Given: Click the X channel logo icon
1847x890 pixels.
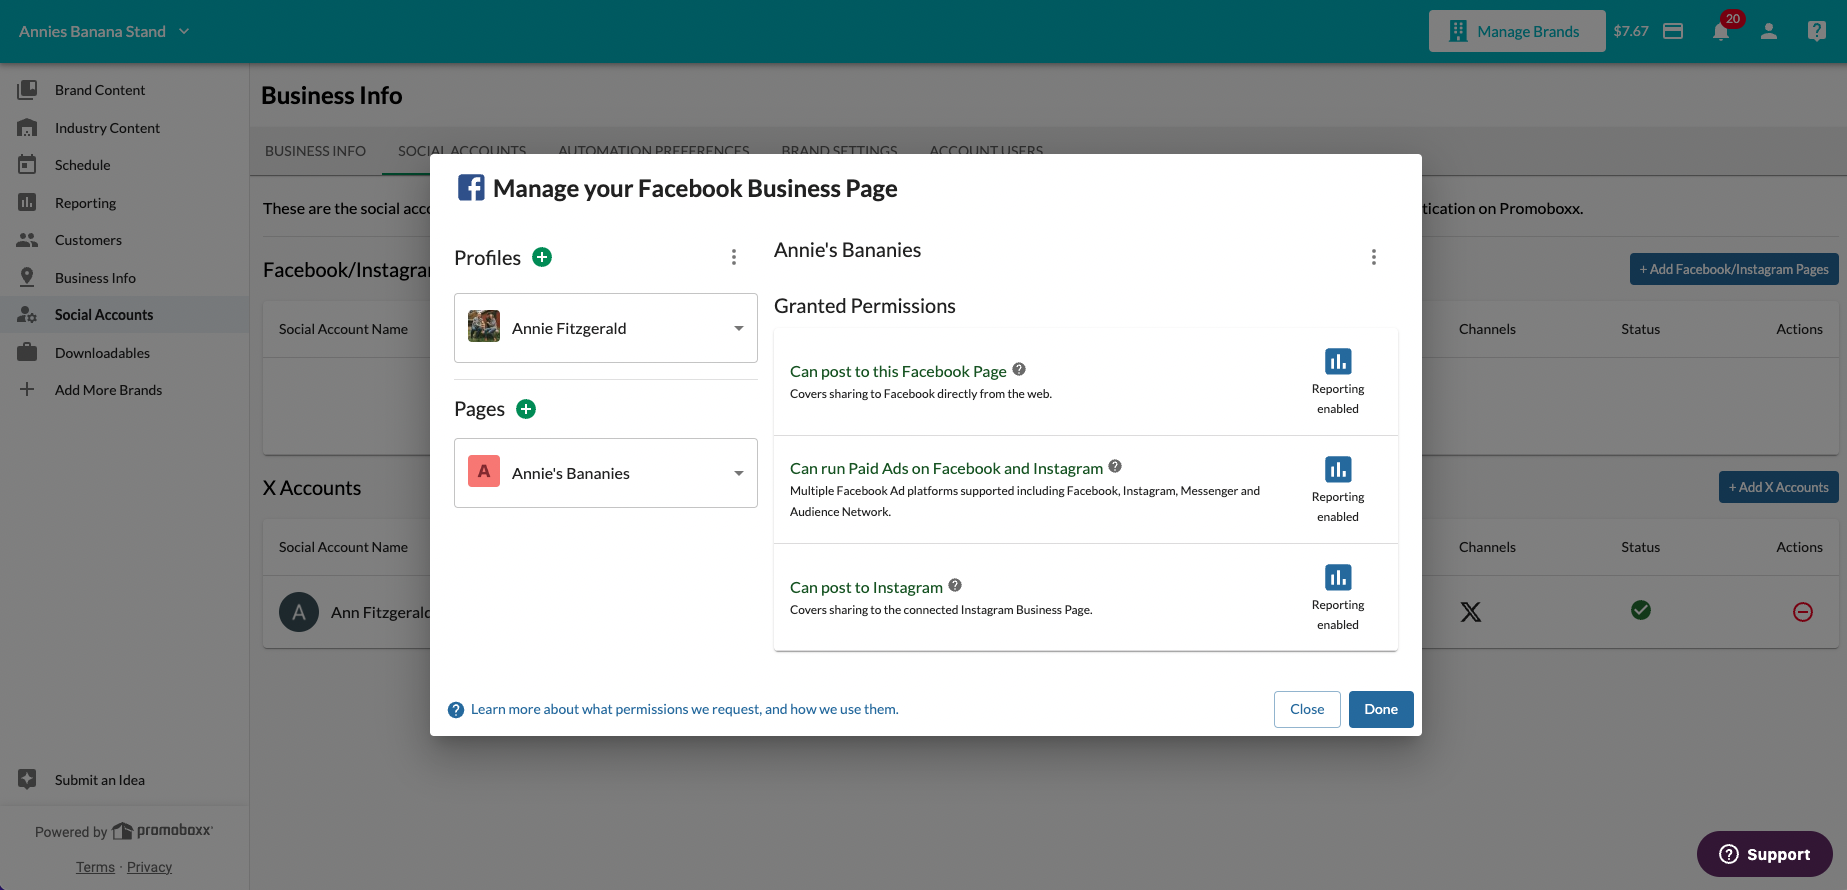Looking at the screenshot, I should pos(1471,612).
